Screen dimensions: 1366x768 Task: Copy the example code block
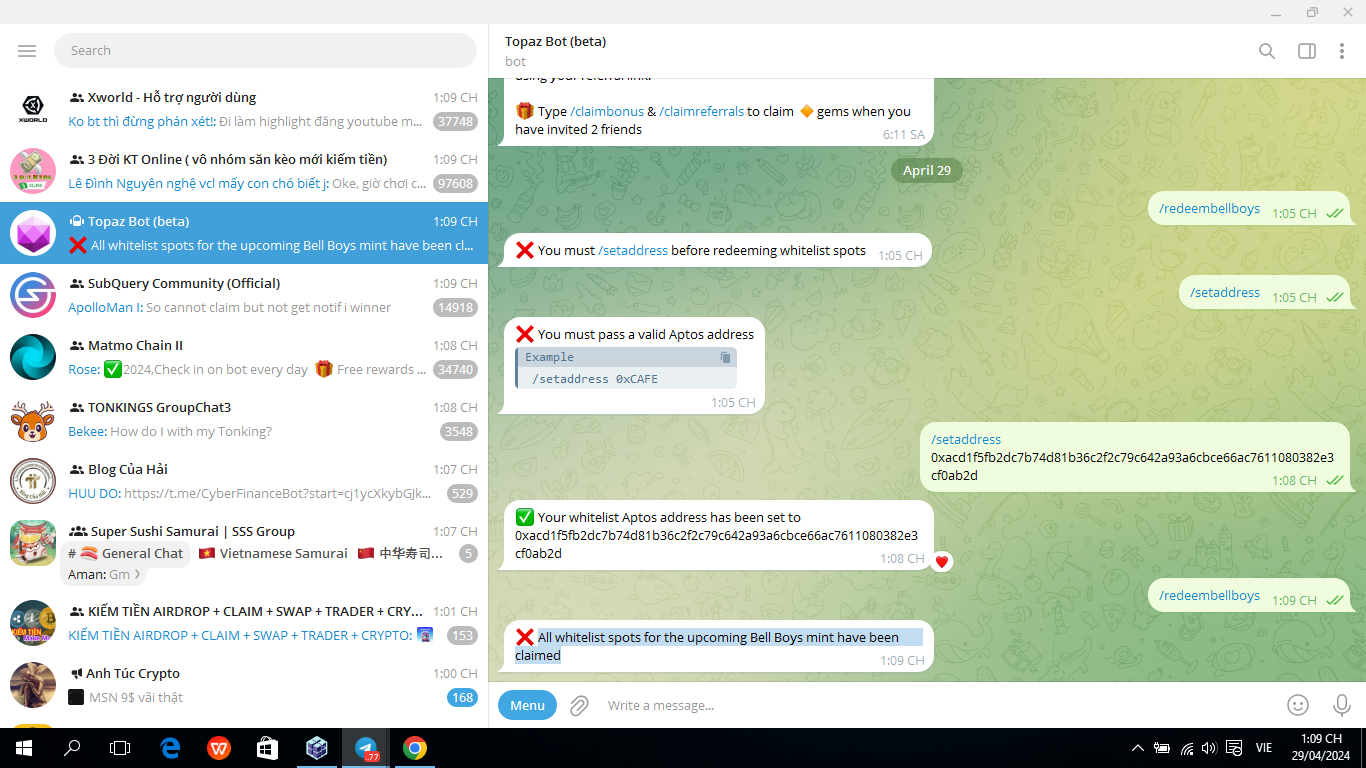pyautogui.click(x=725, y=357)
